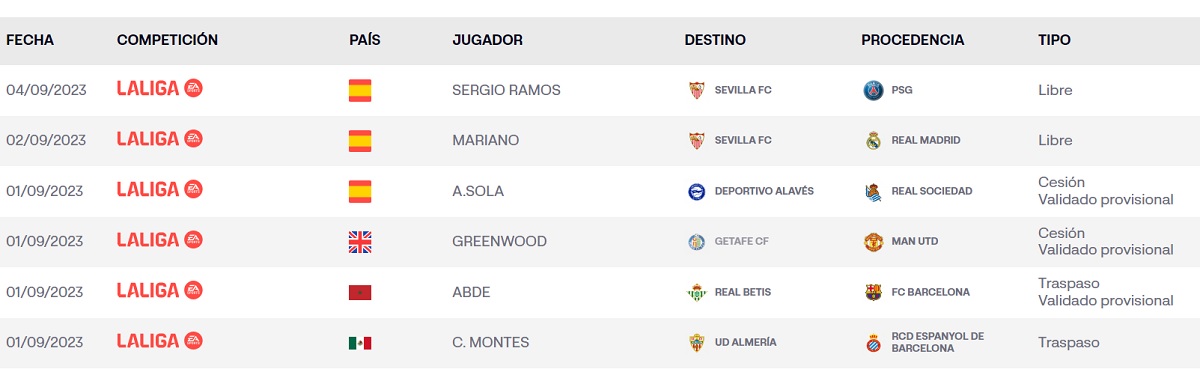Click the TIPO column header
1200x372 pixels.
click(x=1054, y=40)
